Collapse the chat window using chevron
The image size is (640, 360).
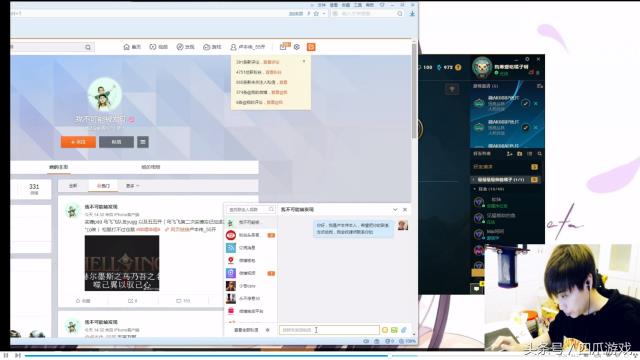pyautogui.click(x=395, y=209)
